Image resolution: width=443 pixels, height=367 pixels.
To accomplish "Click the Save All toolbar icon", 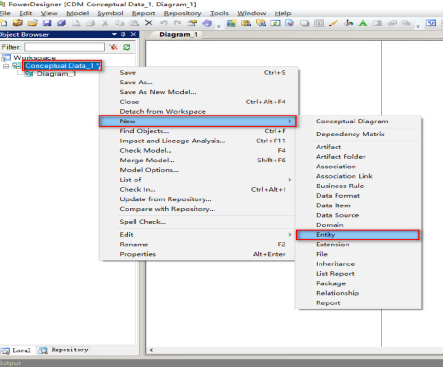I will [x=61, y=23].
